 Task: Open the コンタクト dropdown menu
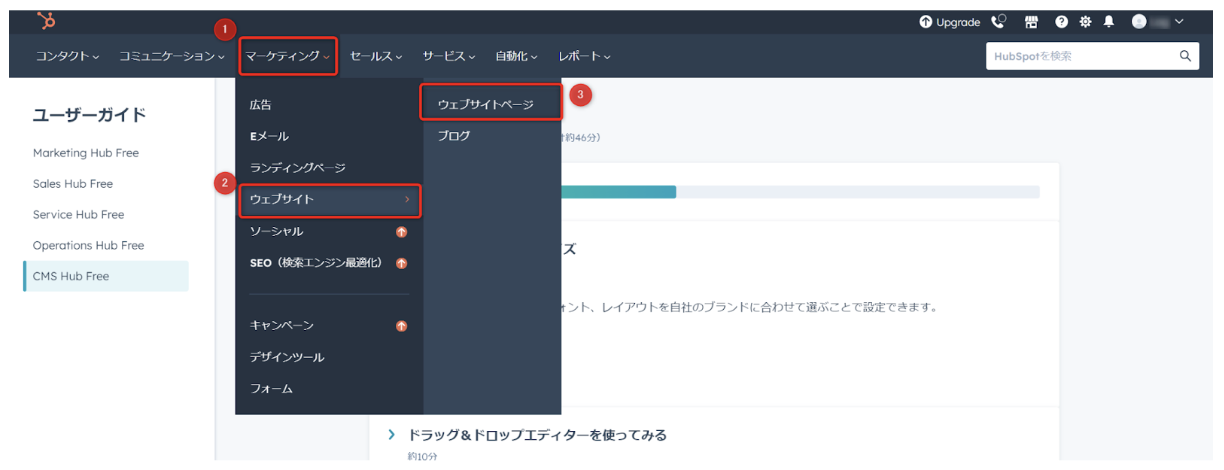pyautogui.click(x=67, y=57)
